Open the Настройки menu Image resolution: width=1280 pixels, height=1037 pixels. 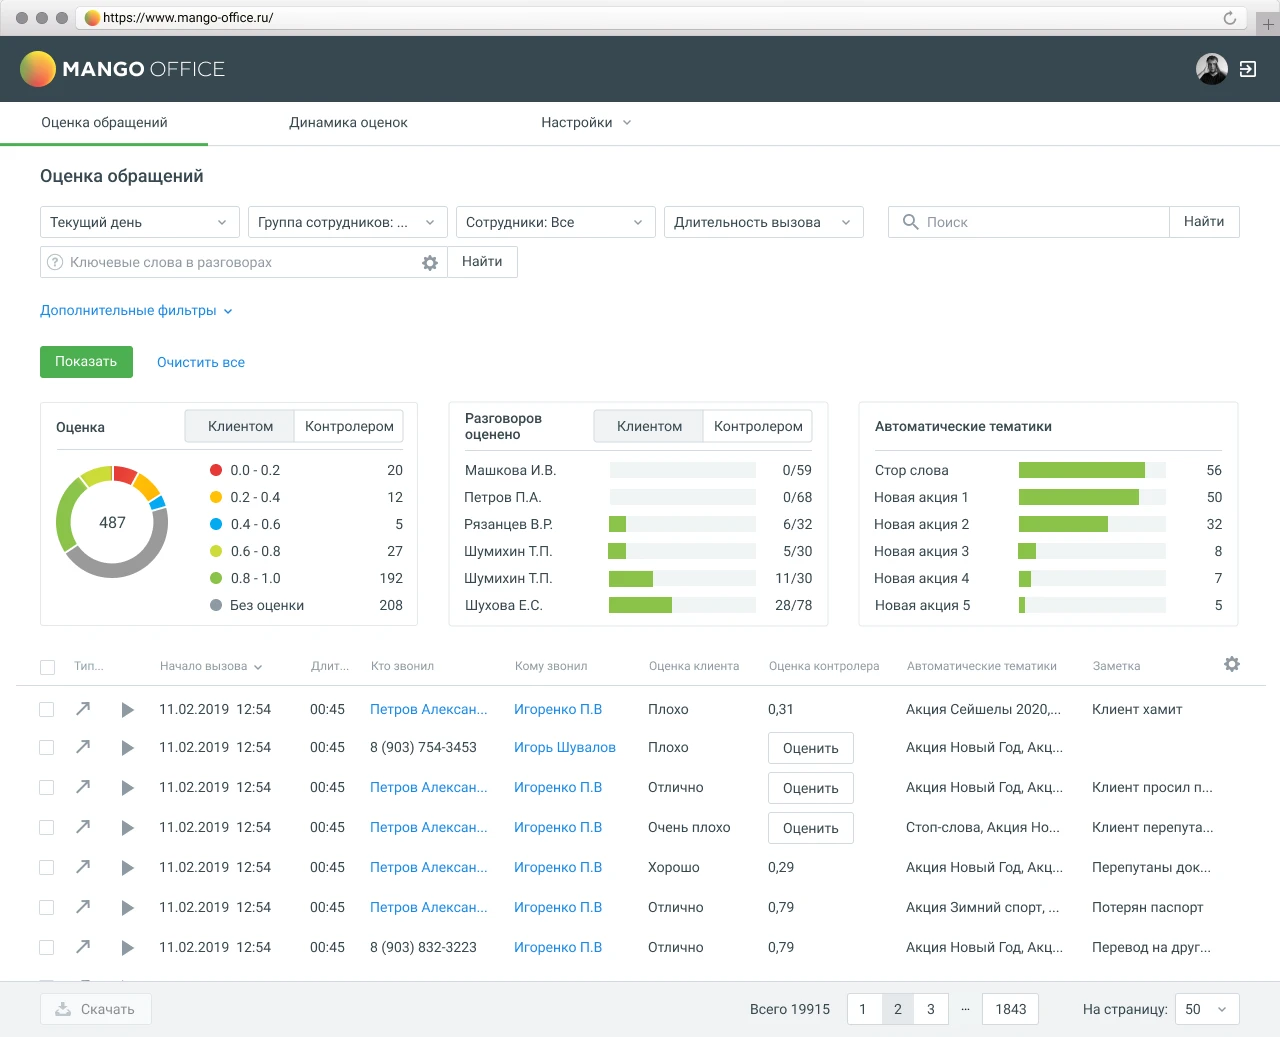(585, 123)
